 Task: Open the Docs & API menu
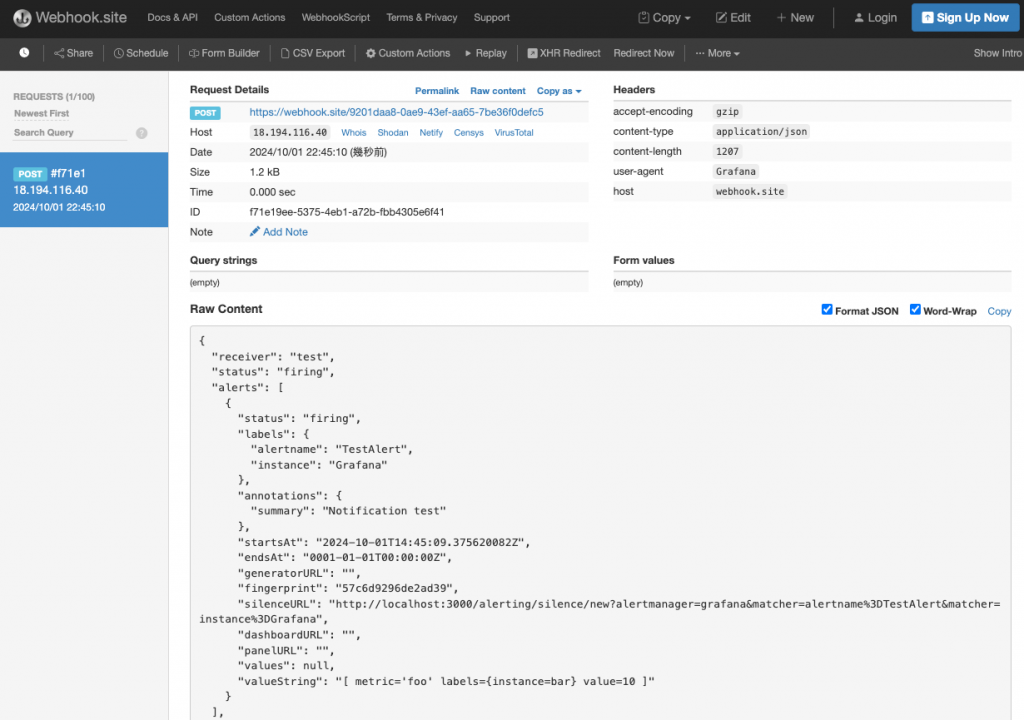tap(172, 18)
